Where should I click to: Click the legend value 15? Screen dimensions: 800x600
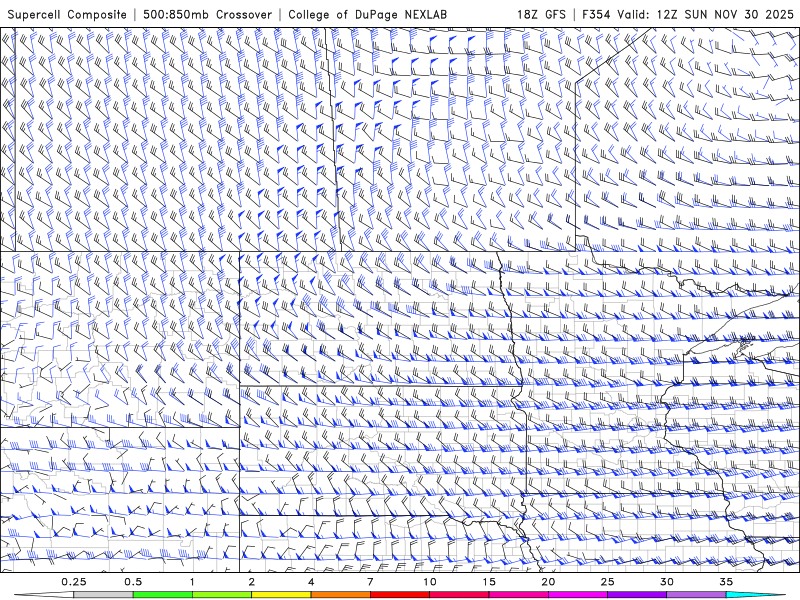click(x=489, y=582)
